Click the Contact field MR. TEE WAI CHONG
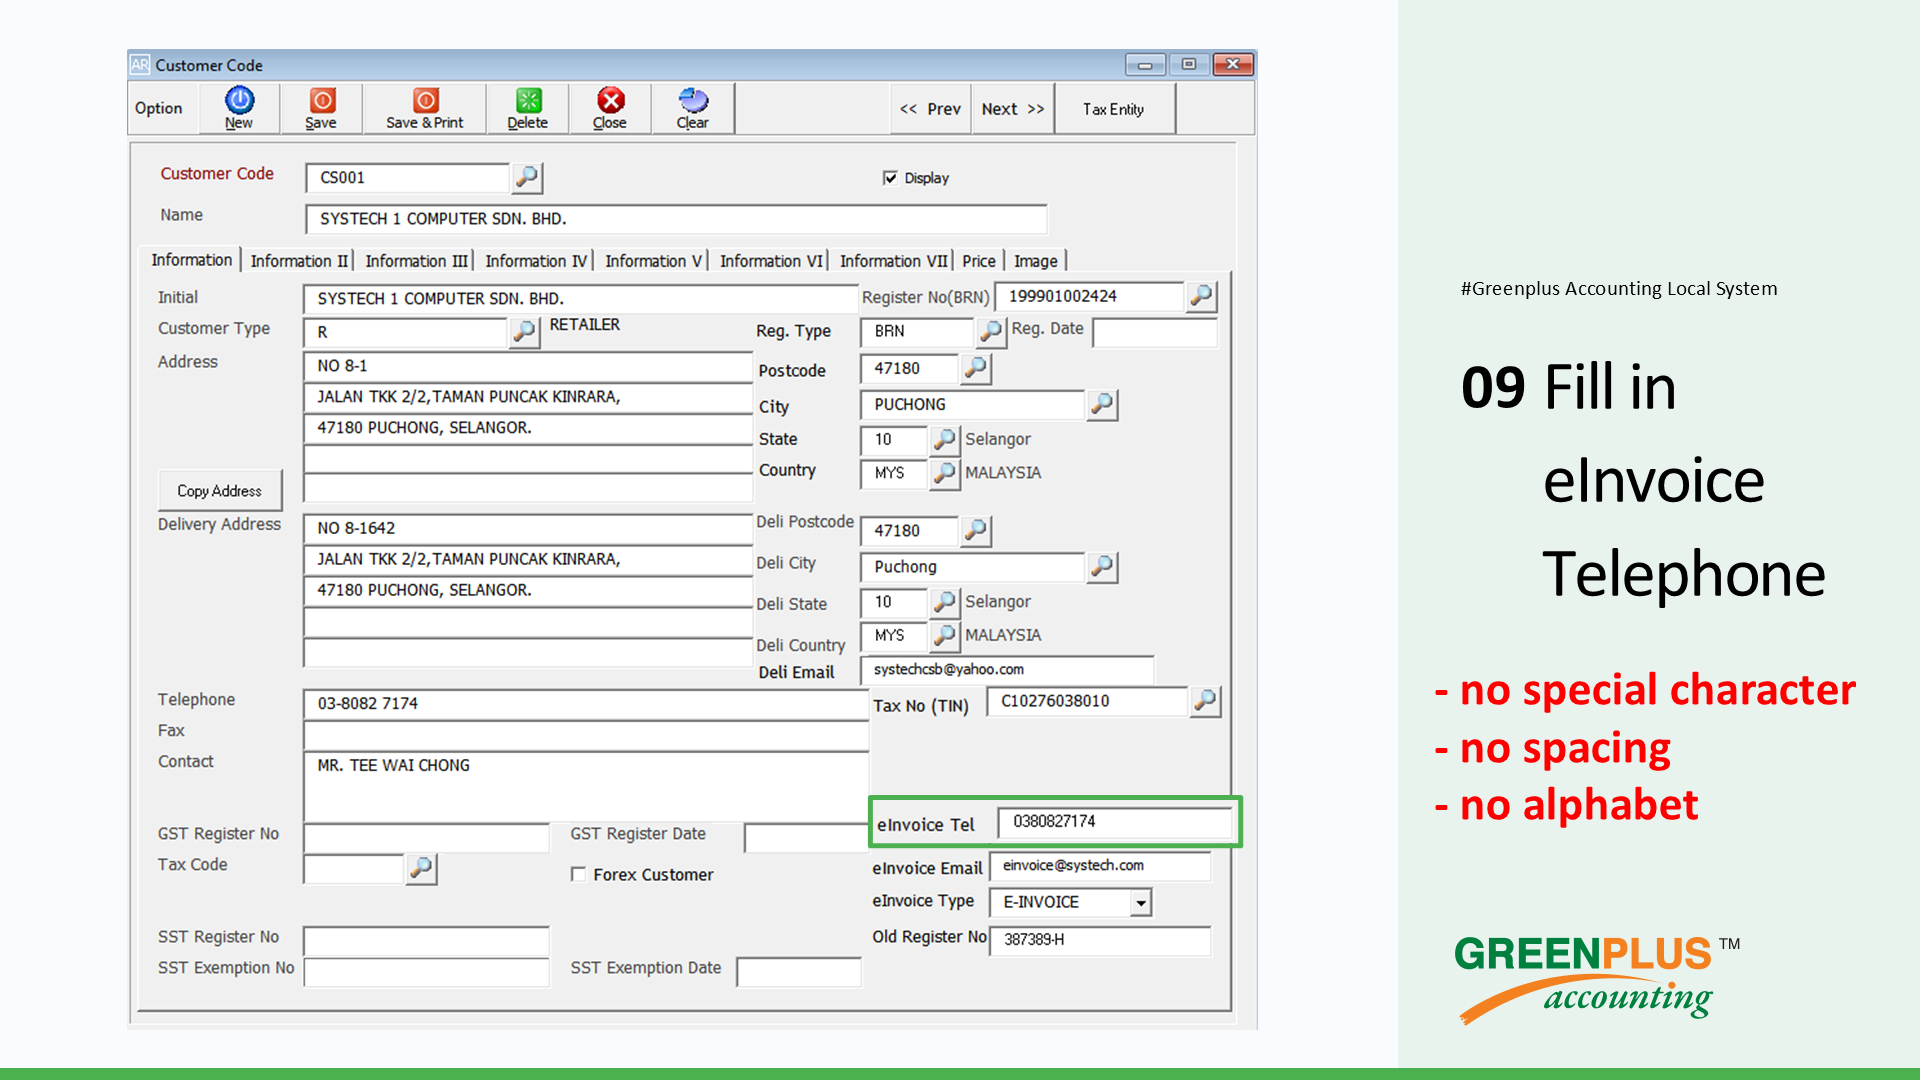The width and height of the screenshot is (1920, 1080). click(586, 786)
